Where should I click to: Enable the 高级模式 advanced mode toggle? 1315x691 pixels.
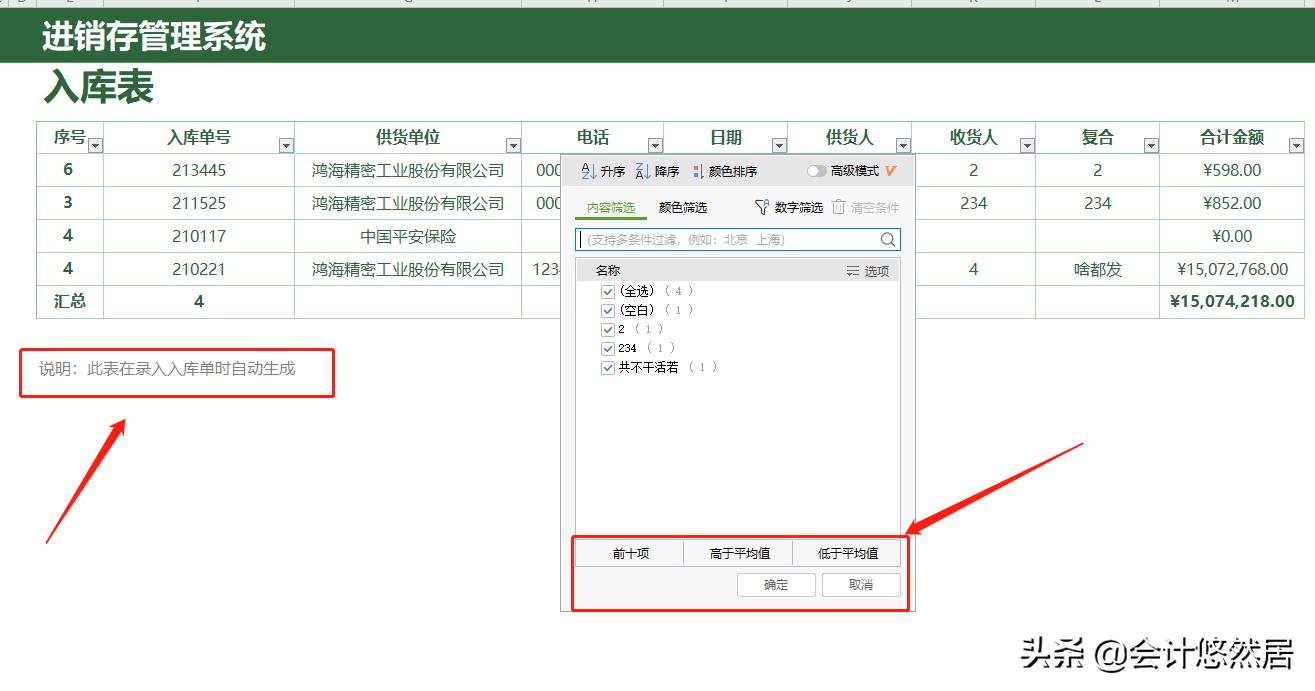817,170
